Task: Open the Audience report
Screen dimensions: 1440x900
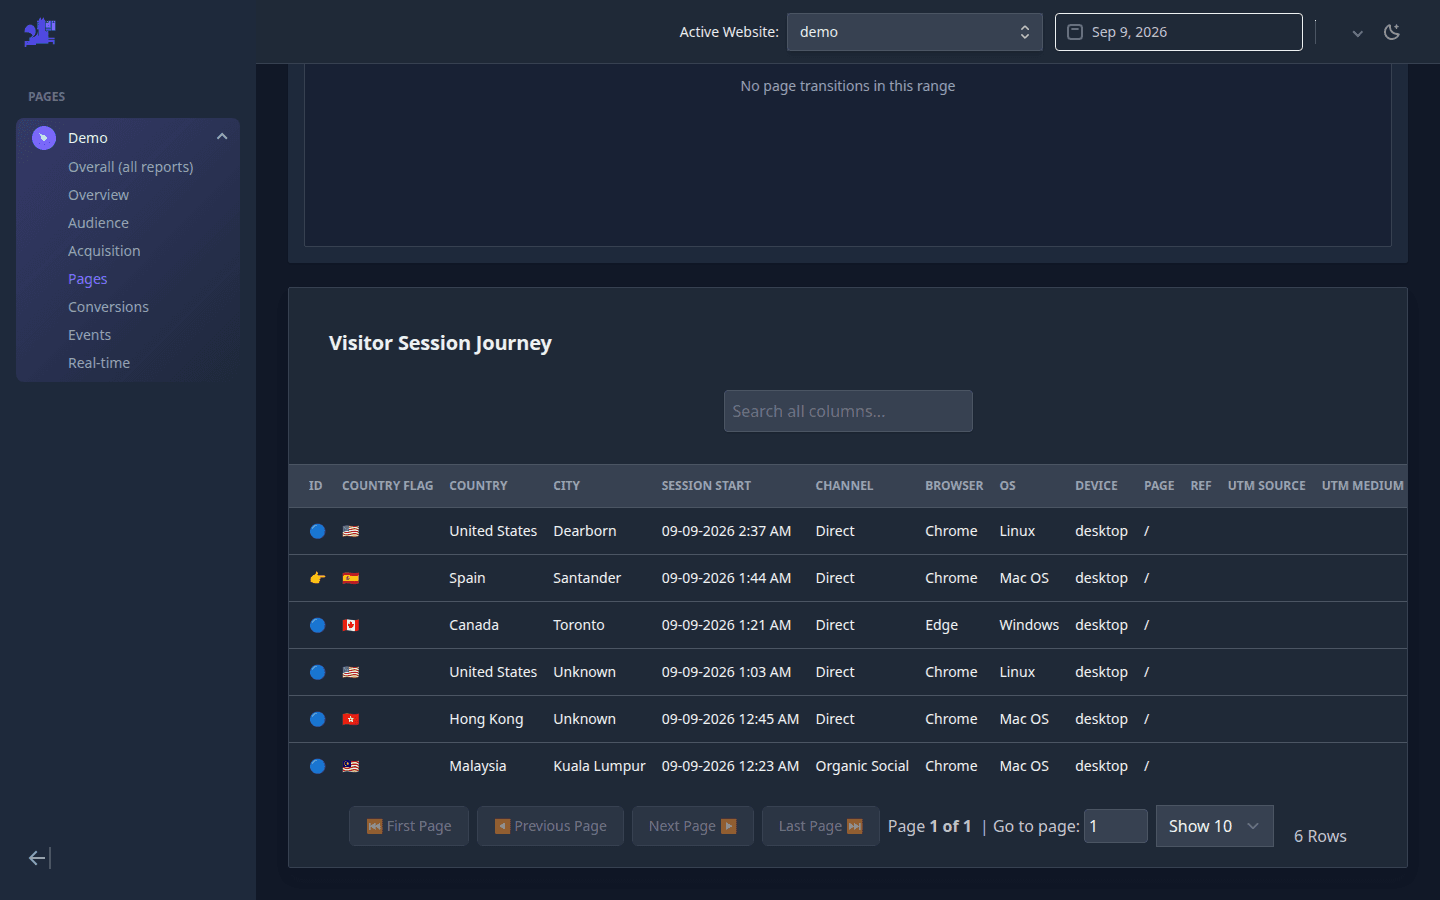Action: click(98, 223)
